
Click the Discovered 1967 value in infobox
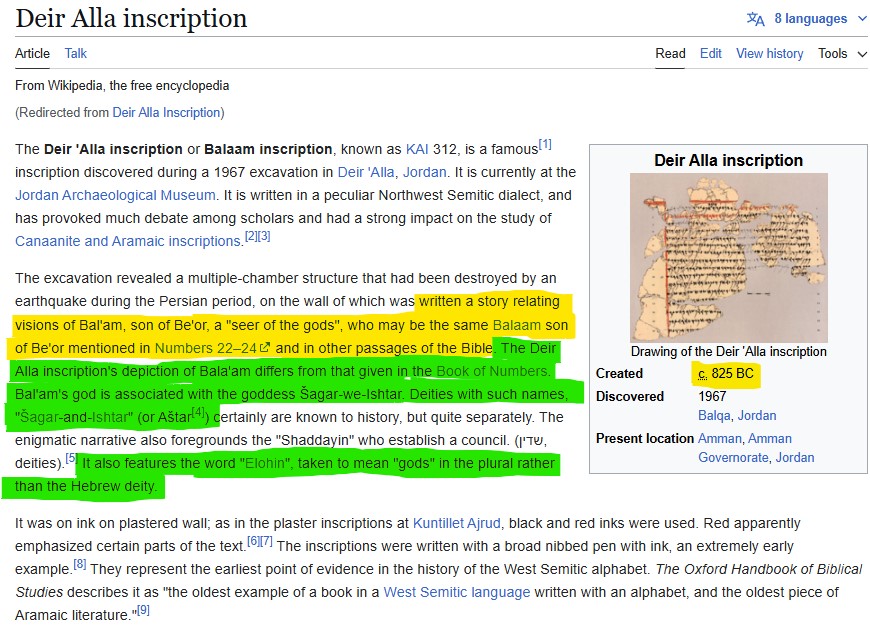tap(712, 396)
